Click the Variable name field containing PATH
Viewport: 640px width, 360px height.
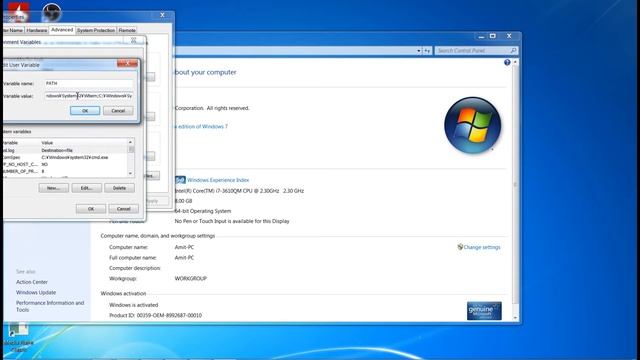coord(89,83)
